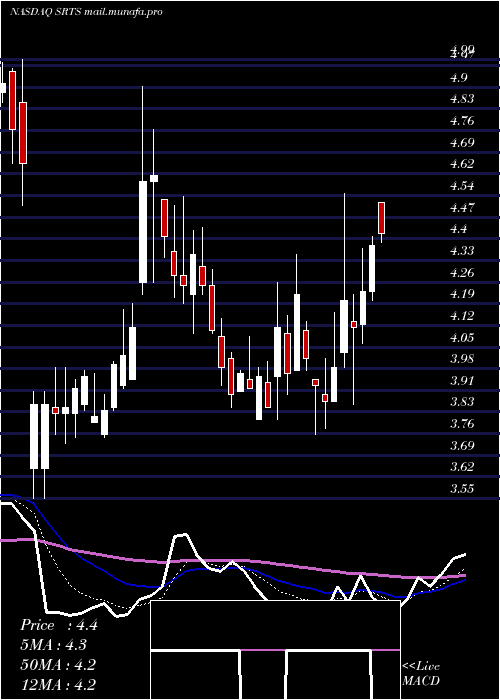
Task: Click the 4.54 price axis label
Action: point(462,186)
